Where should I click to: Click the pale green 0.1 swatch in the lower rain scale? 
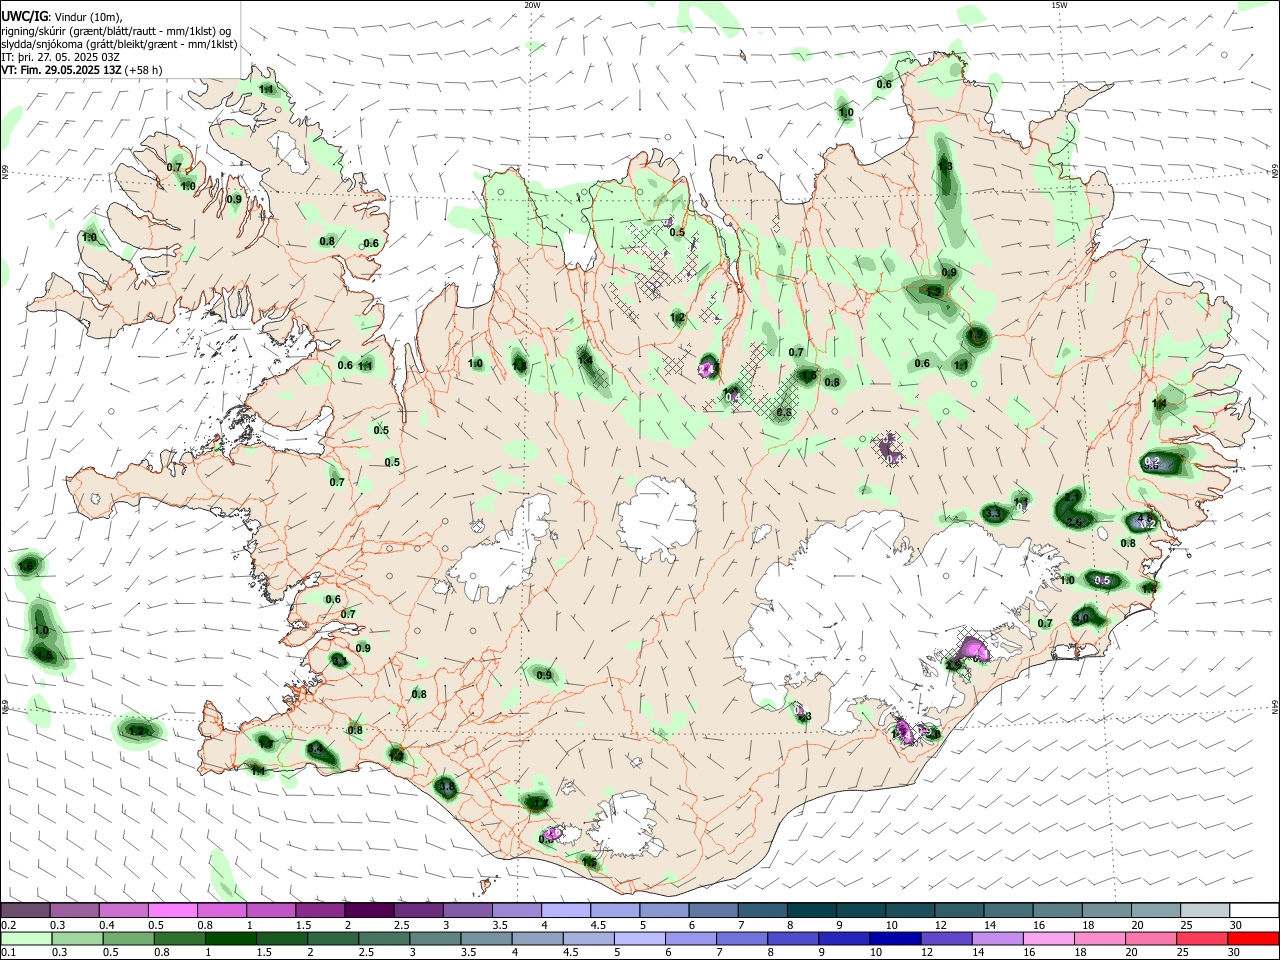25,938
